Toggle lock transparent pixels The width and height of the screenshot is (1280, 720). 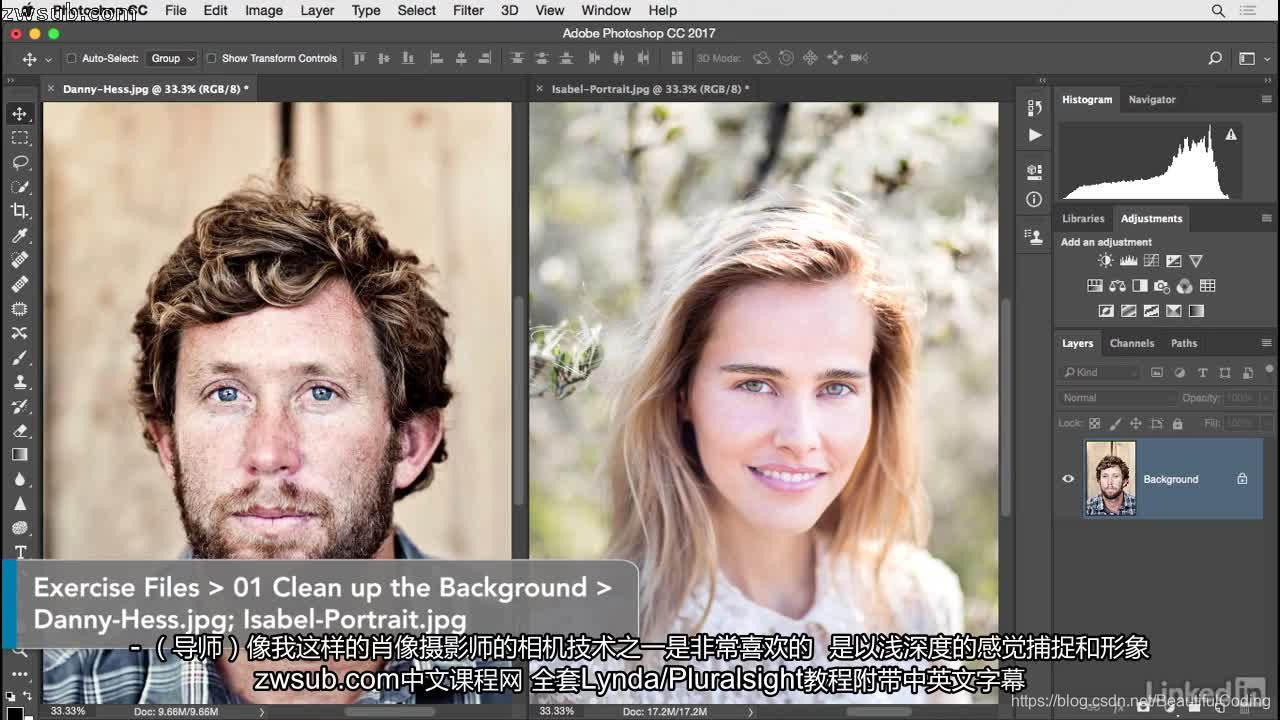coord(1095,424)
